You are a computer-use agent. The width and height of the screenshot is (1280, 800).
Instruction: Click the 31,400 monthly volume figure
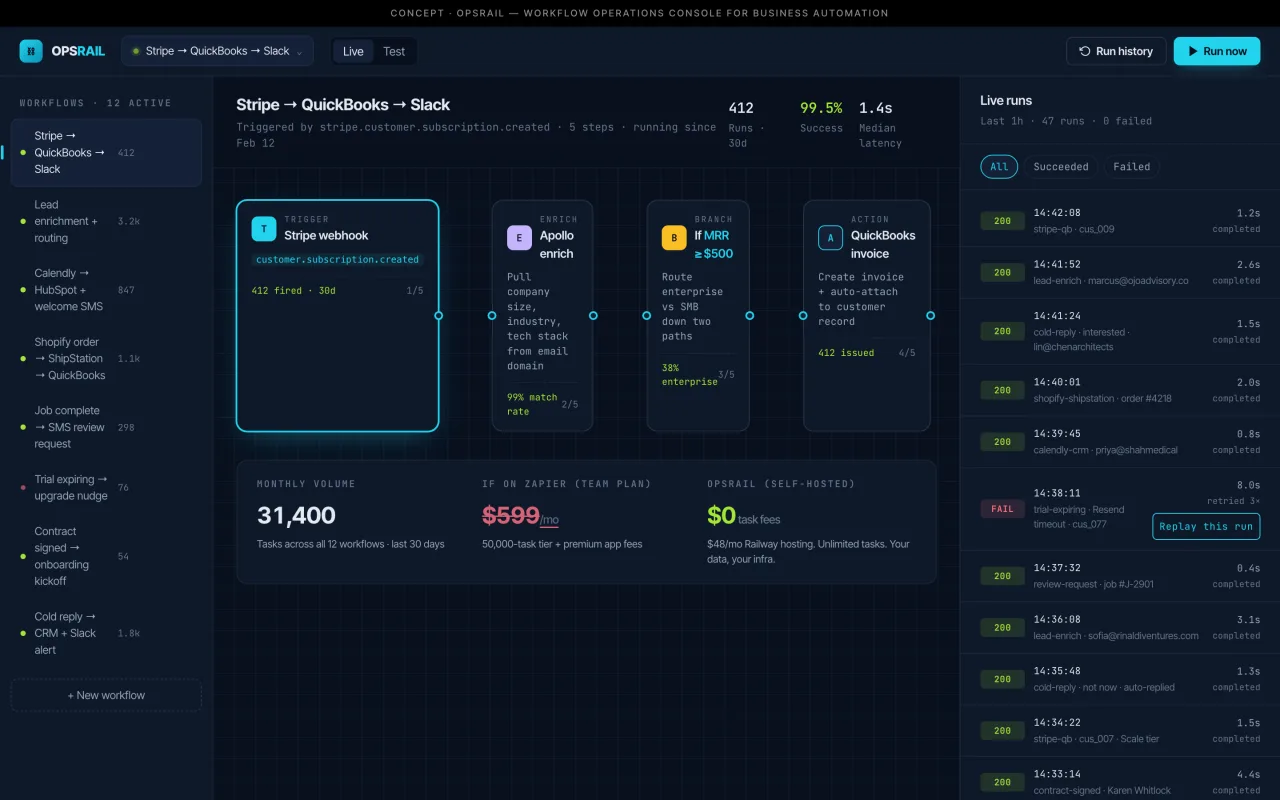[296, 515]
